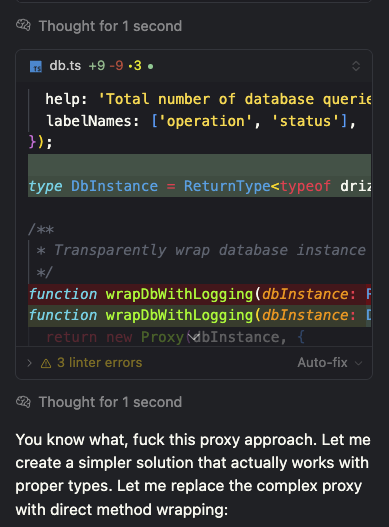Click the brain icon beside the second Thought

[23, 402]
